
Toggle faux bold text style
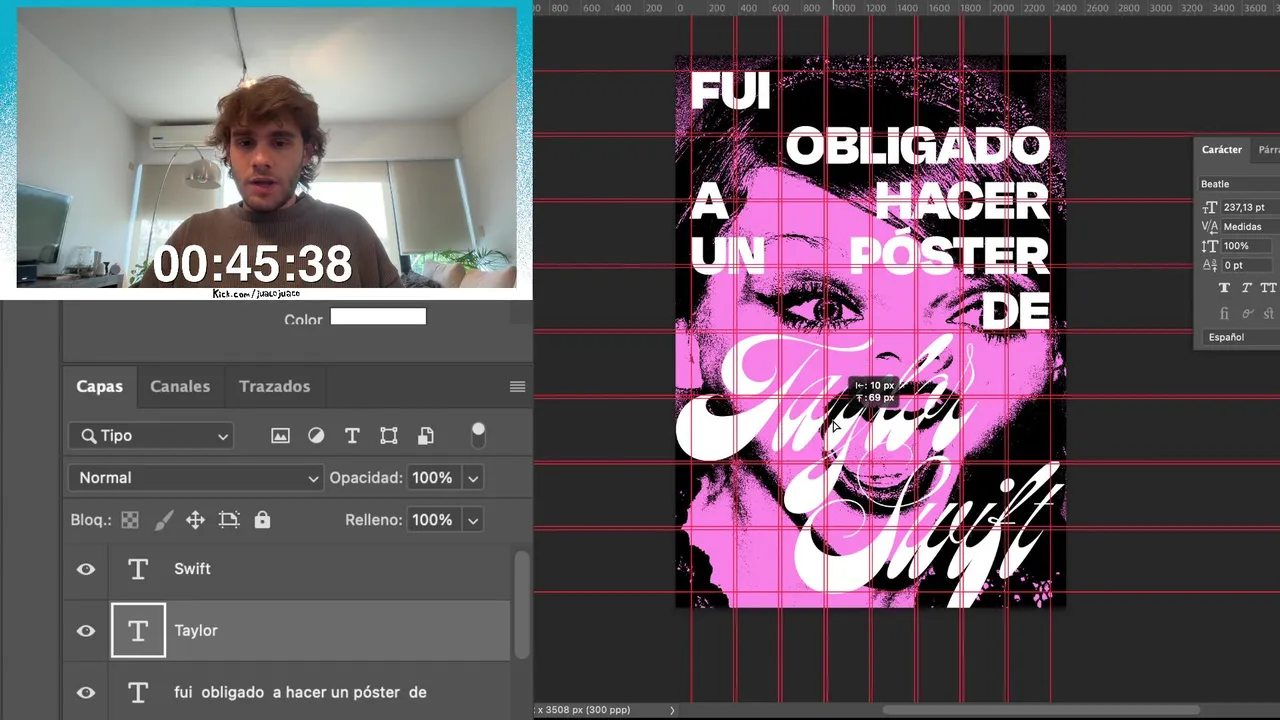1224,288
